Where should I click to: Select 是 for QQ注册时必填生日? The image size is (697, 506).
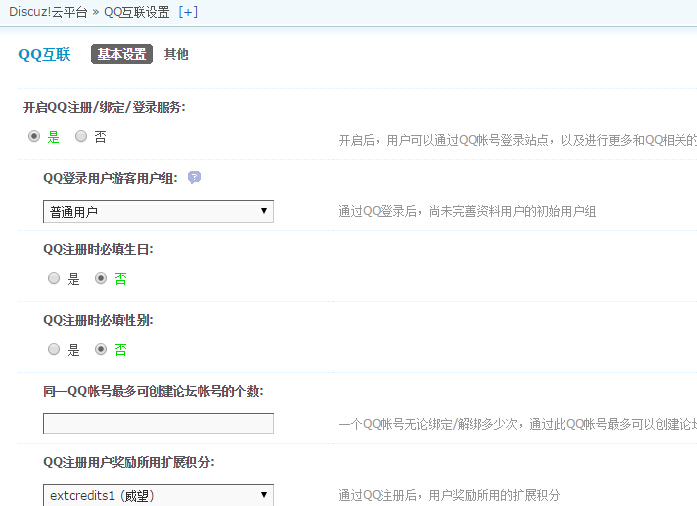[54, 278]
